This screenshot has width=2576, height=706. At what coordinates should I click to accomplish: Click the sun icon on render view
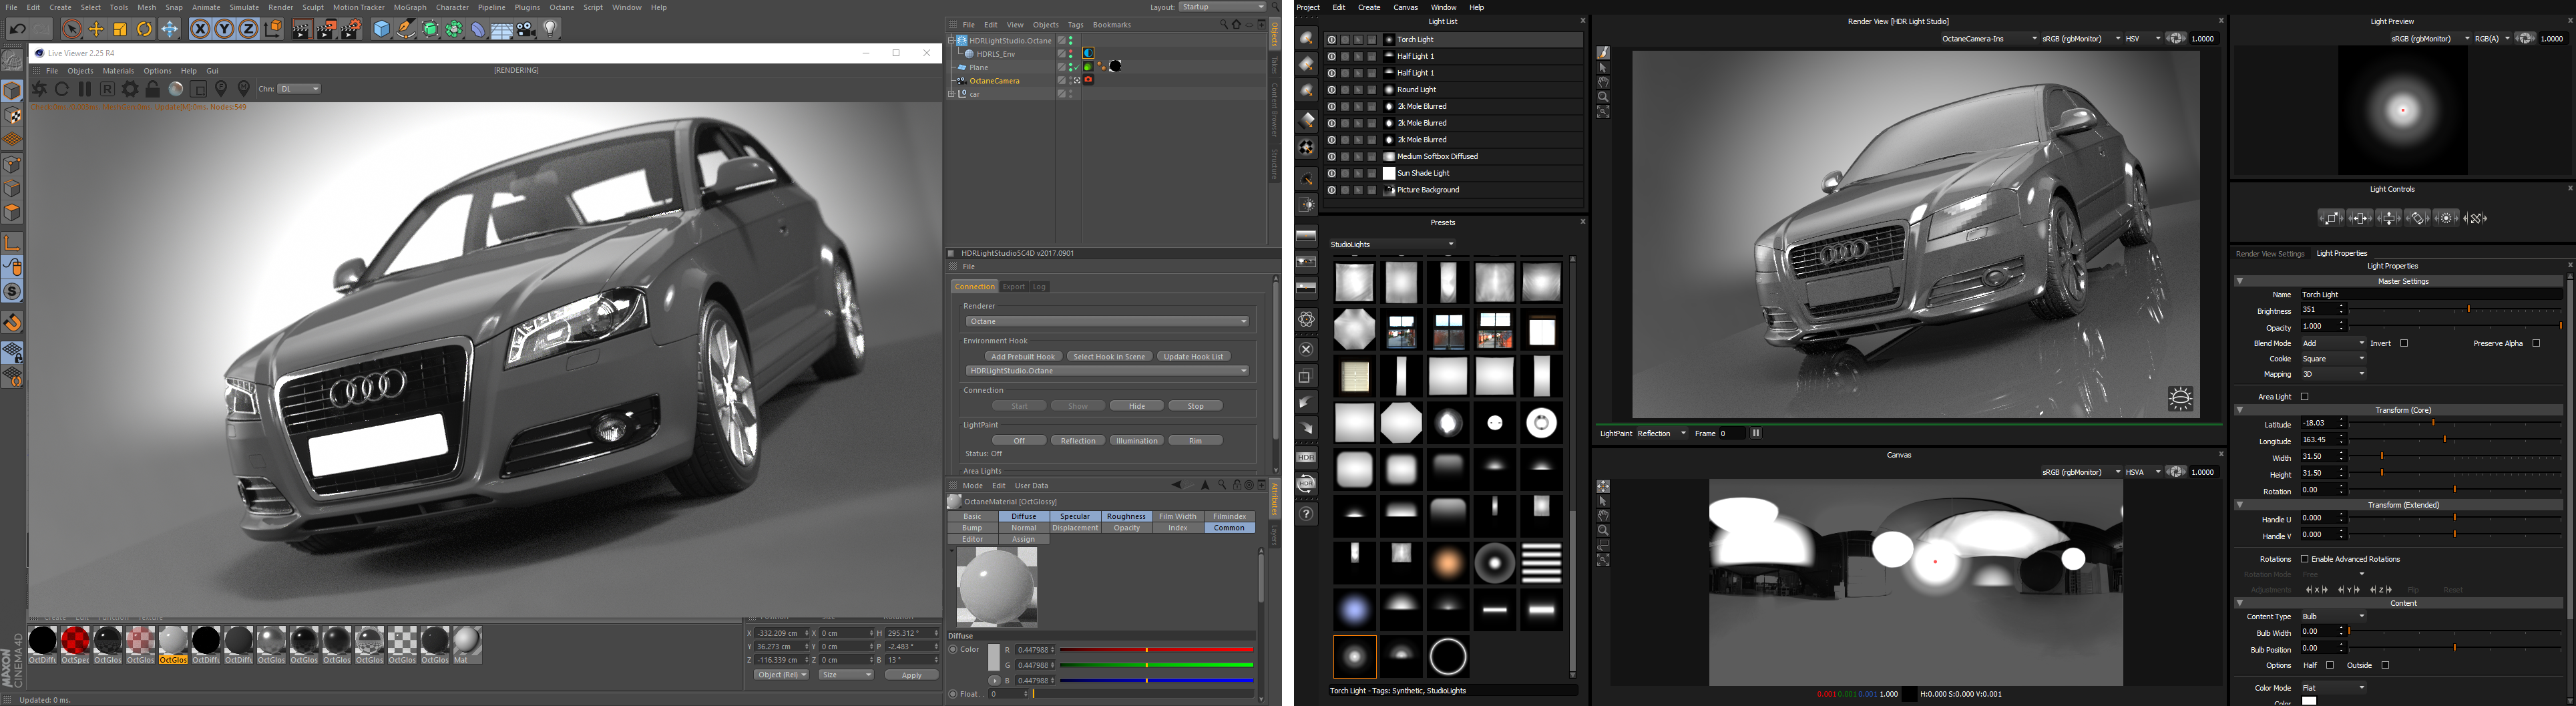point(2181,398)
